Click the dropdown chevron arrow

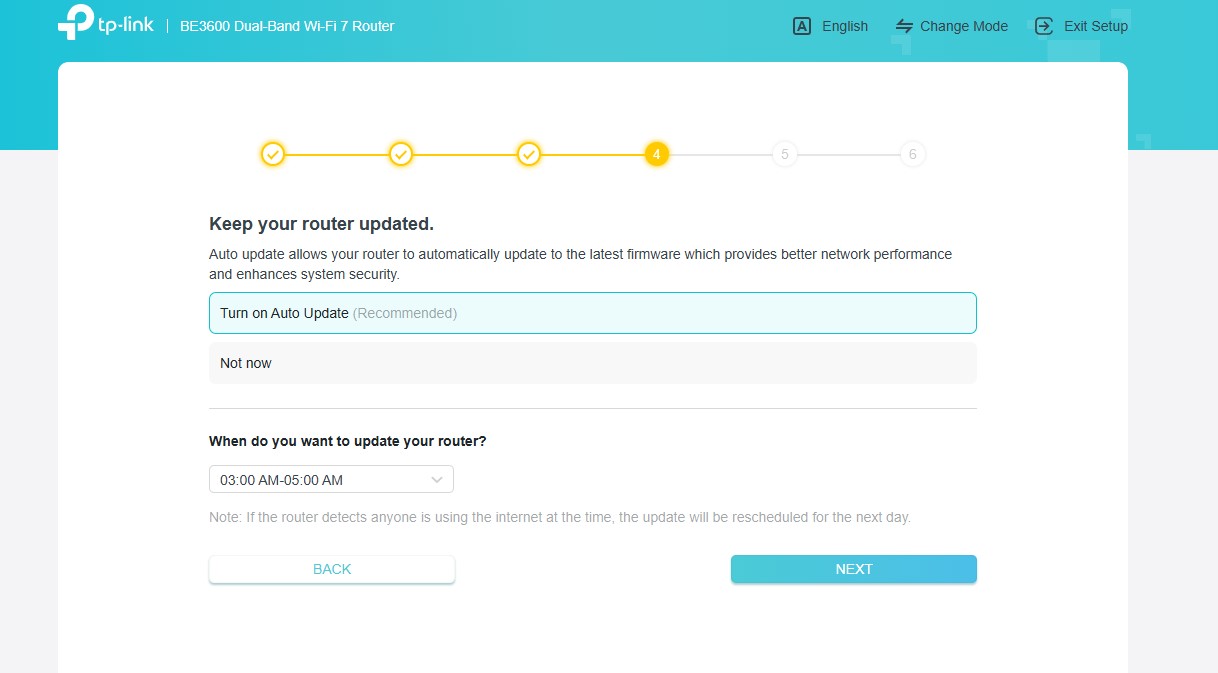pos(437,480)
